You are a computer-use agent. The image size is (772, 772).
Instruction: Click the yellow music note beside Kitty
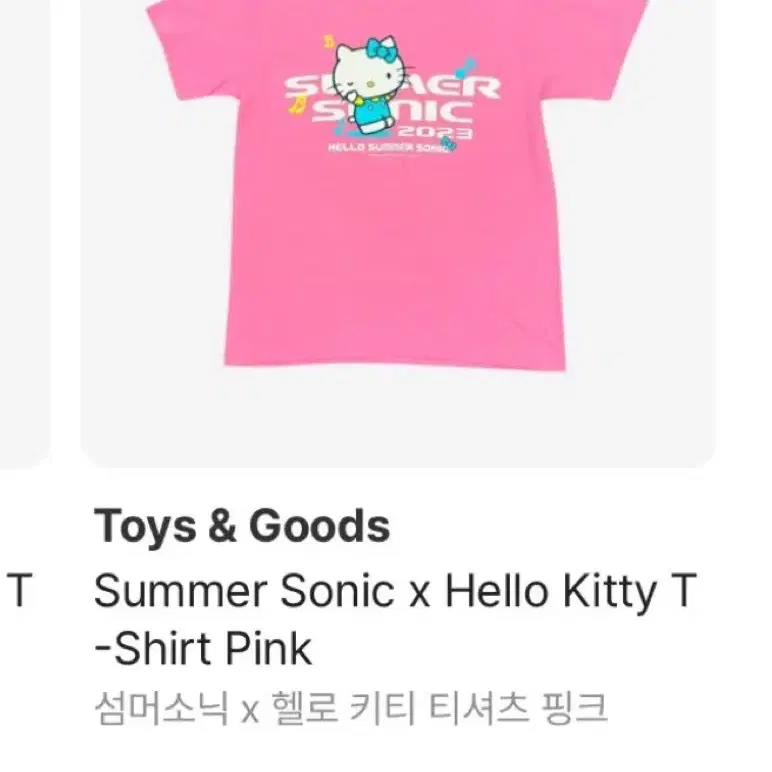[296, 105]
